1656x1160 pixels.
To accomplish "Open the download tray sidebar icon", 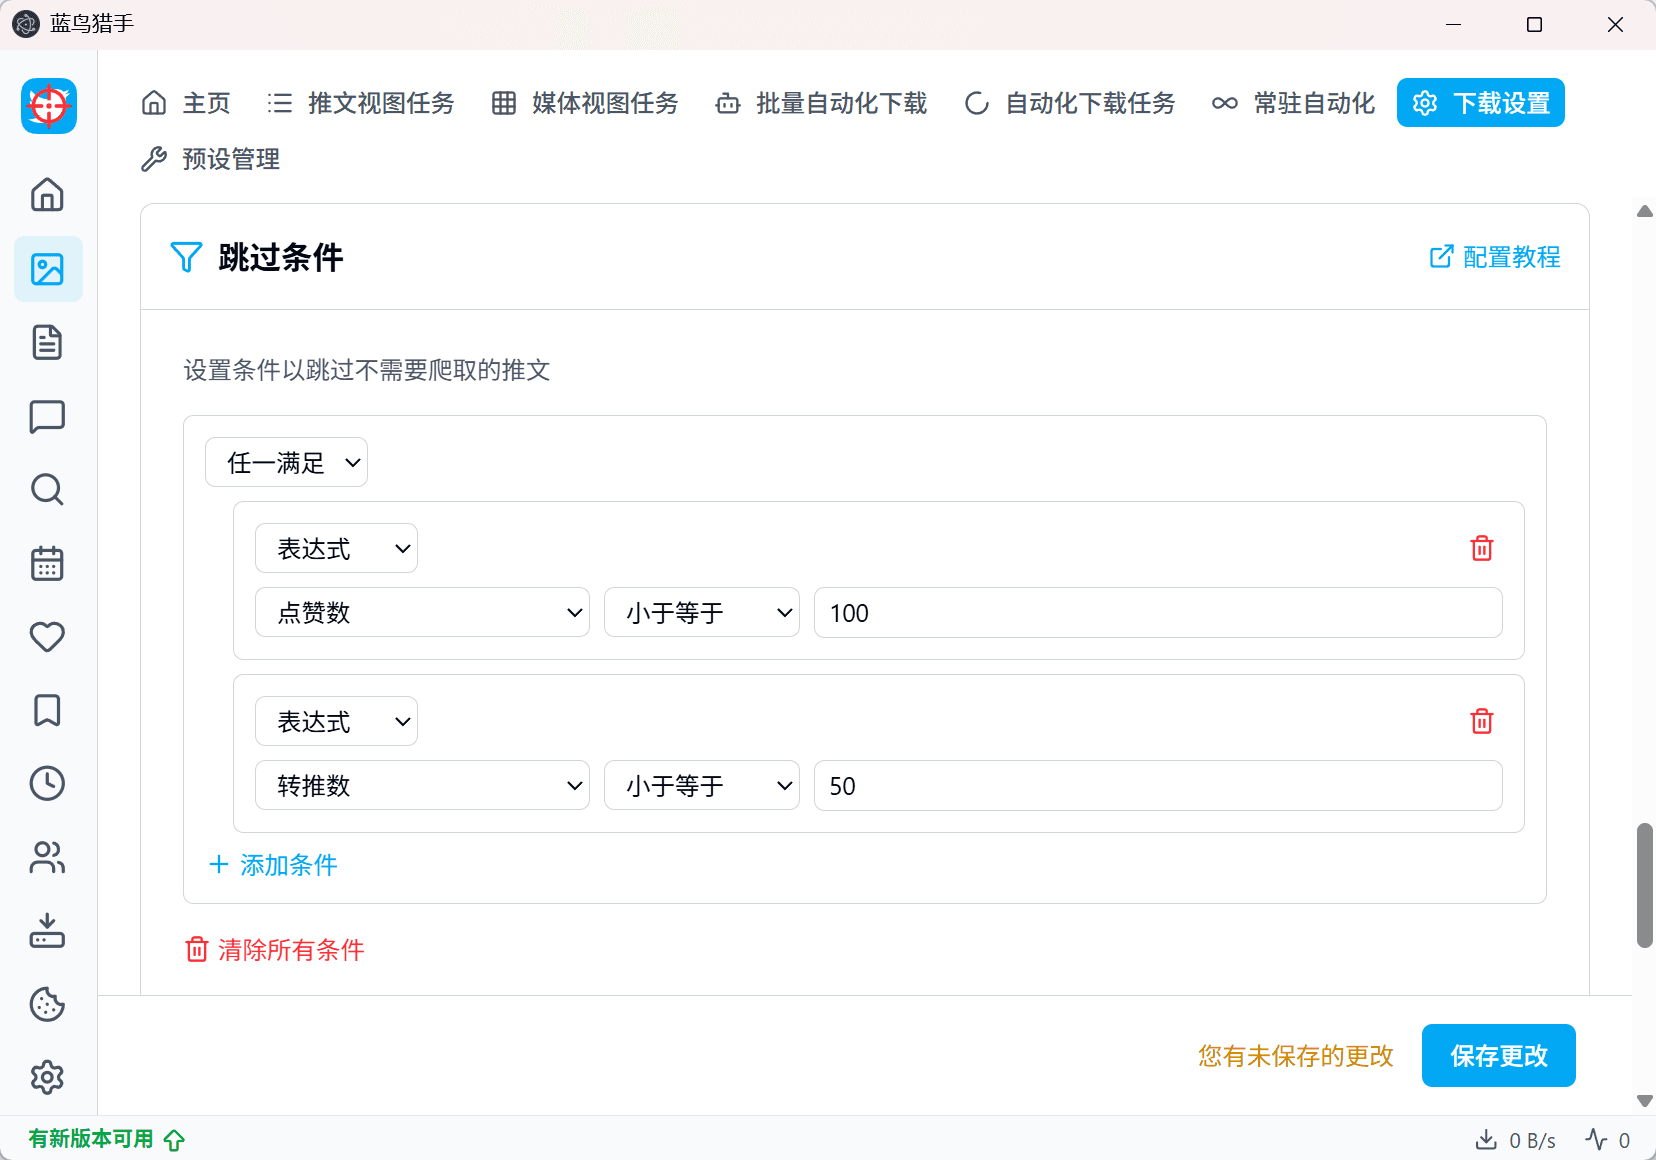I will click(x=47, y=931).
